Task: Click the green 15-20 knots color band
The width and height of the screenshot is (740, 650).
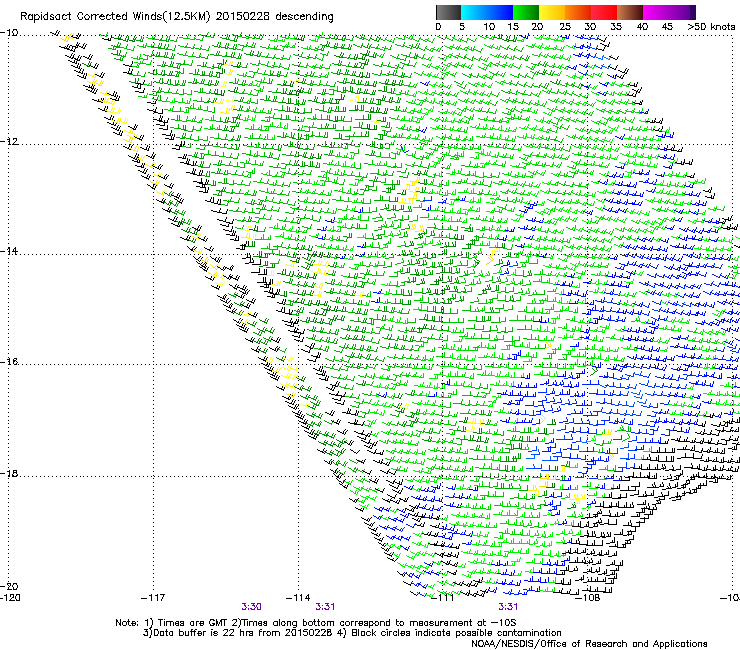Action: [526, 12]
